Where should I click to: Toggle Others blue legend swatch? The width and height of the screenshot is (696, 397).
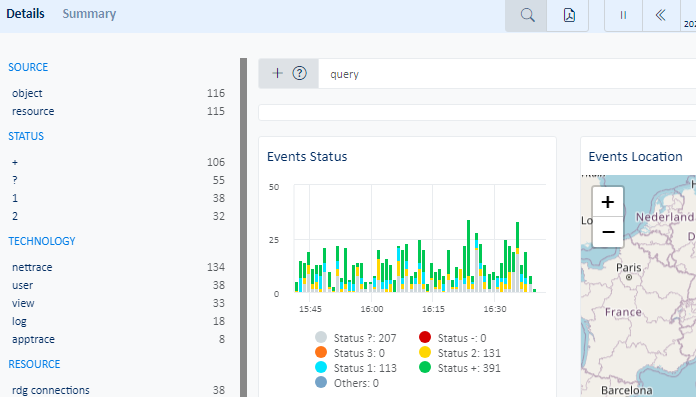click(321, 382)
